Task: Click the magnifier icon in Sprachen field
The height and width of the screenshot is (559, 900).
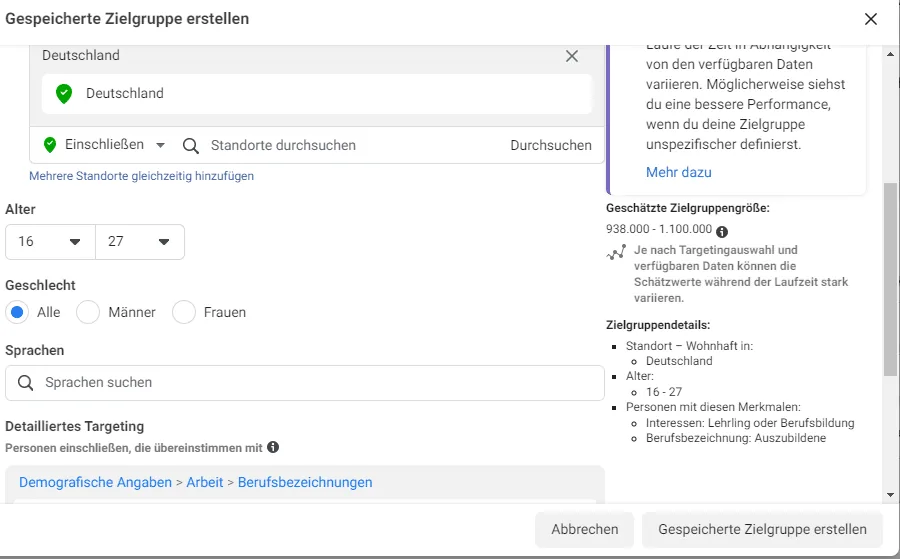Action: pyautogui.click(x=25, y=383)
